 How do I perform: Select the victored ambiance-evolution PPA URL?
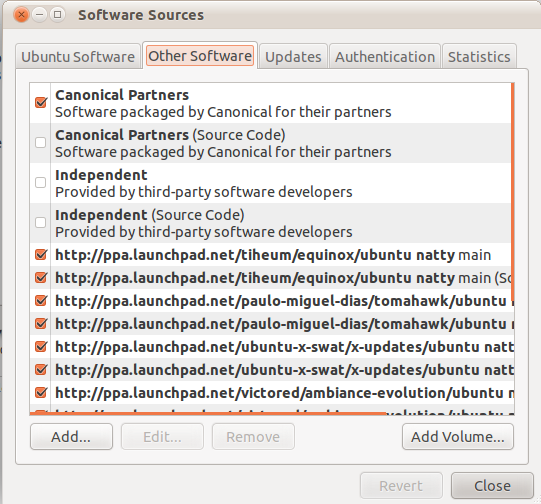(284, 393)
